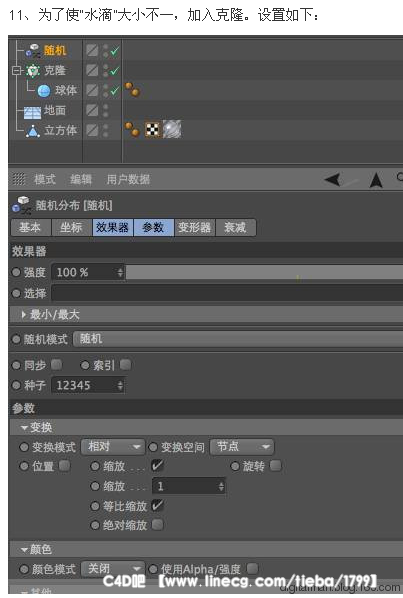Screen dimensions: 403x598
Task: Select the gray sphere material tag on 立方体
Action: [x=172, y=129]
